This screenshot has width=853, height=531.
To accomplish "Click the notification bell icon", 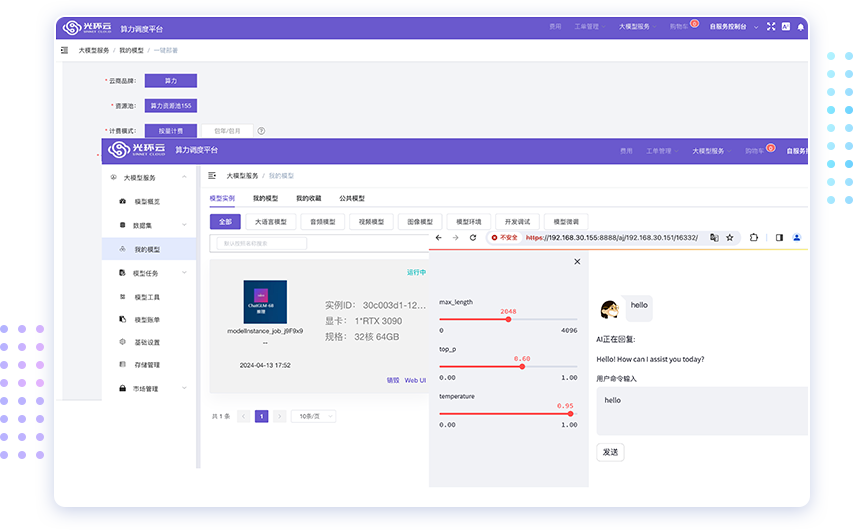I will (800, 27).
